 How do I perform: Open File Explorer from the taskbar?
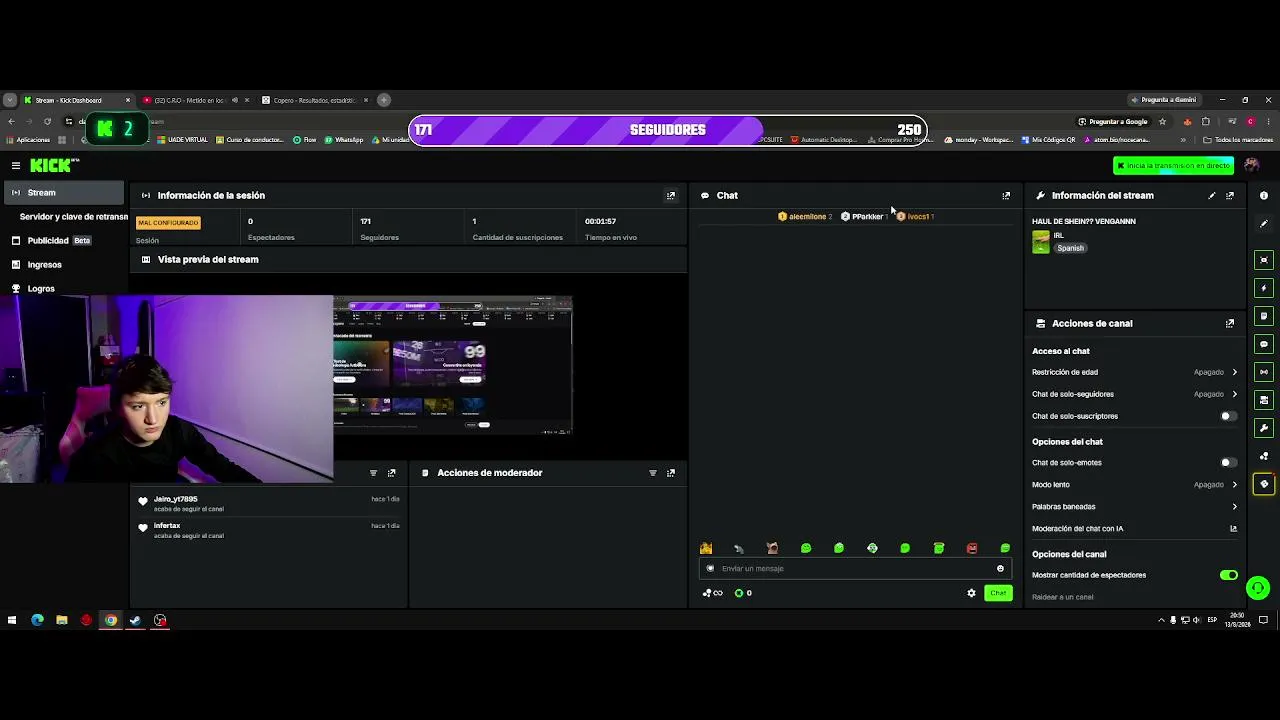[62, 620]
